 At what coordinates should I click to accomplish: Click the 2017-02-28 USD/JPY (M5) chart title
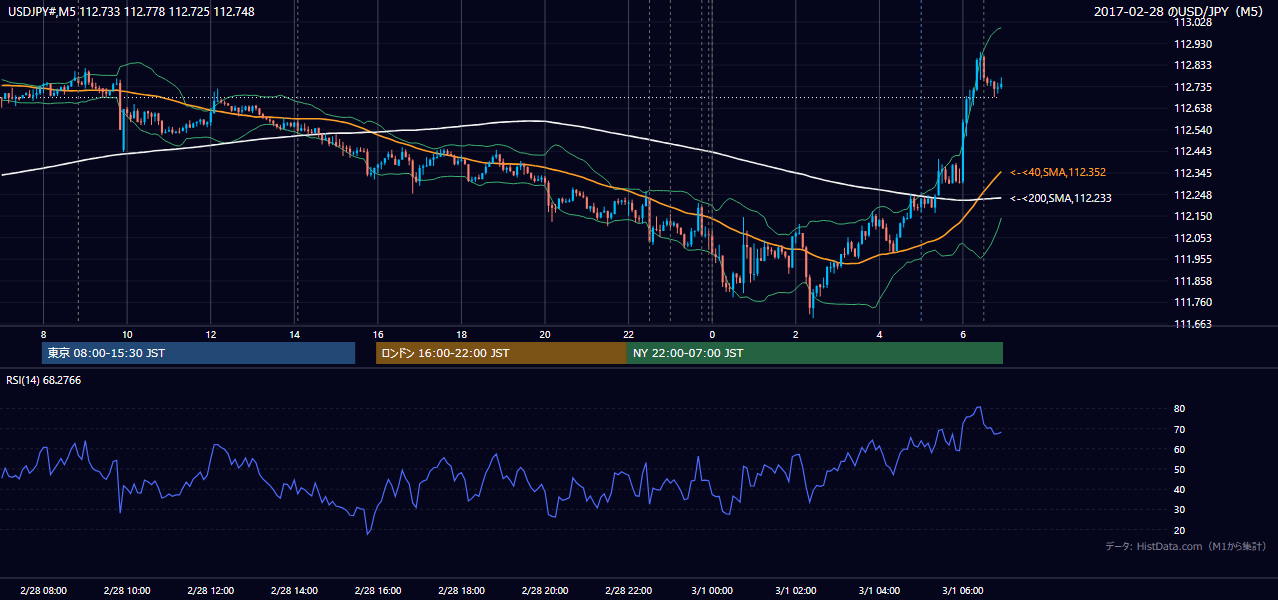click(x=1180, y=12)
